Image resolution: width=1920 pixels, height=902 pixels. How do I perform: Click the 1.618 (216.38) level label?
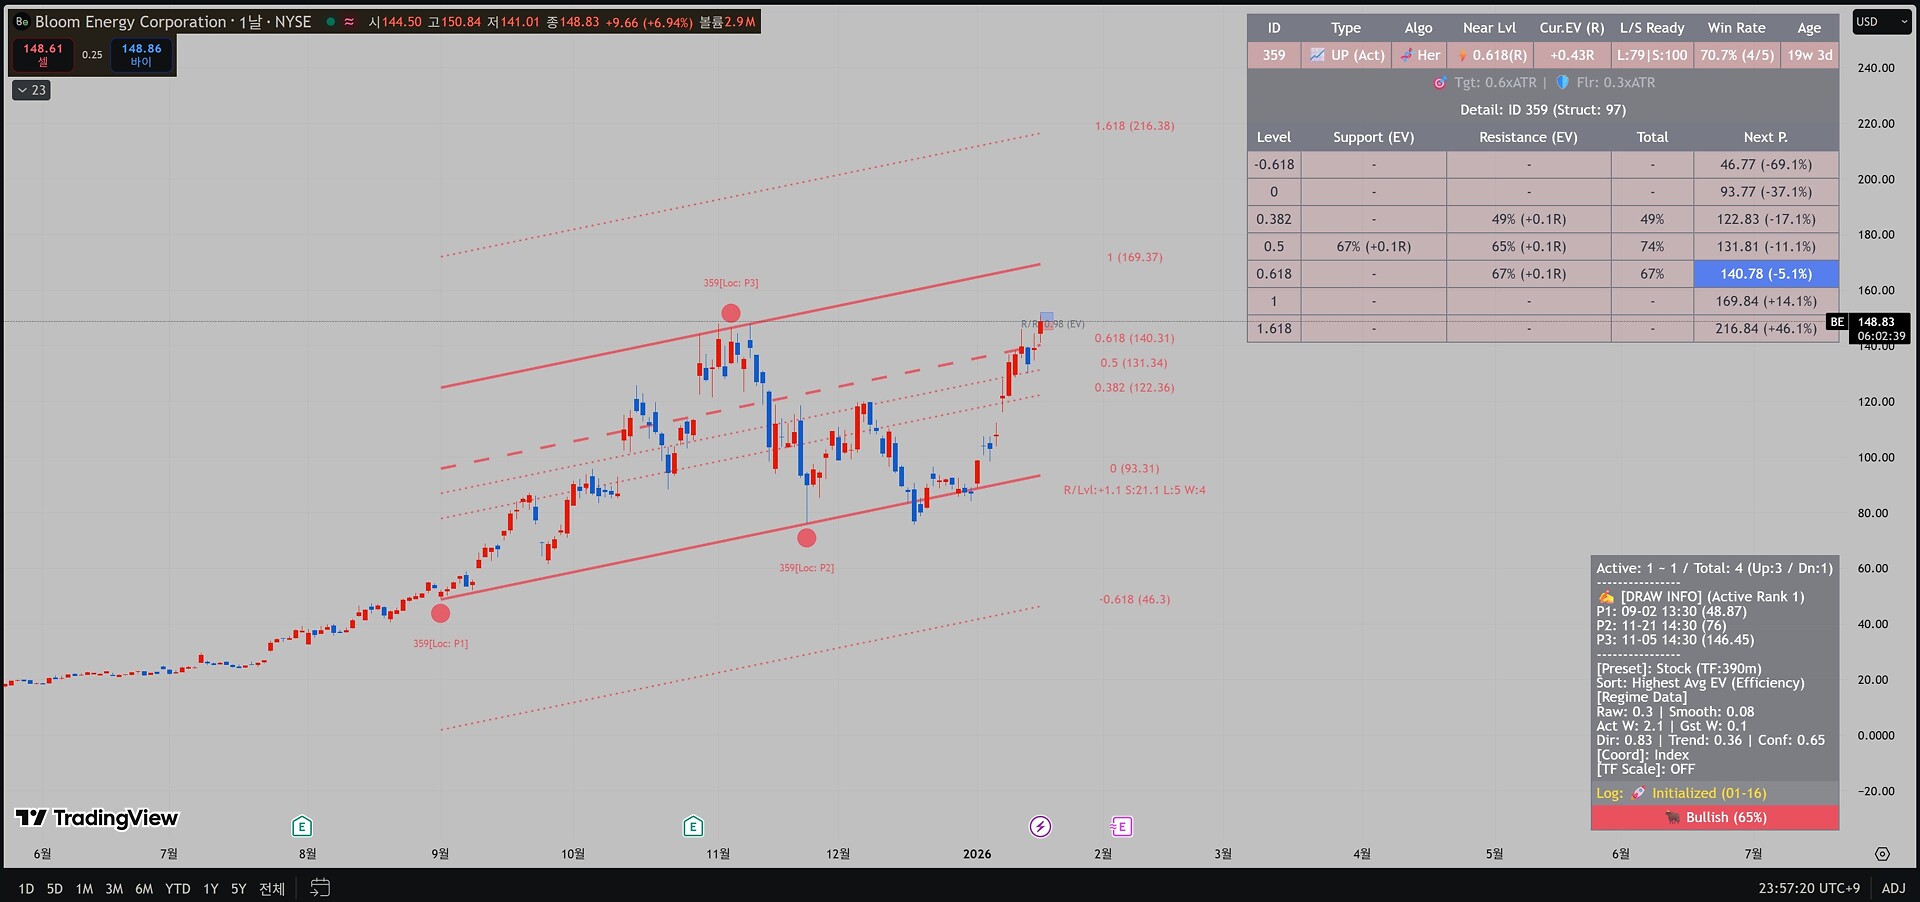pyautogui.click(x=1135, y=126)
